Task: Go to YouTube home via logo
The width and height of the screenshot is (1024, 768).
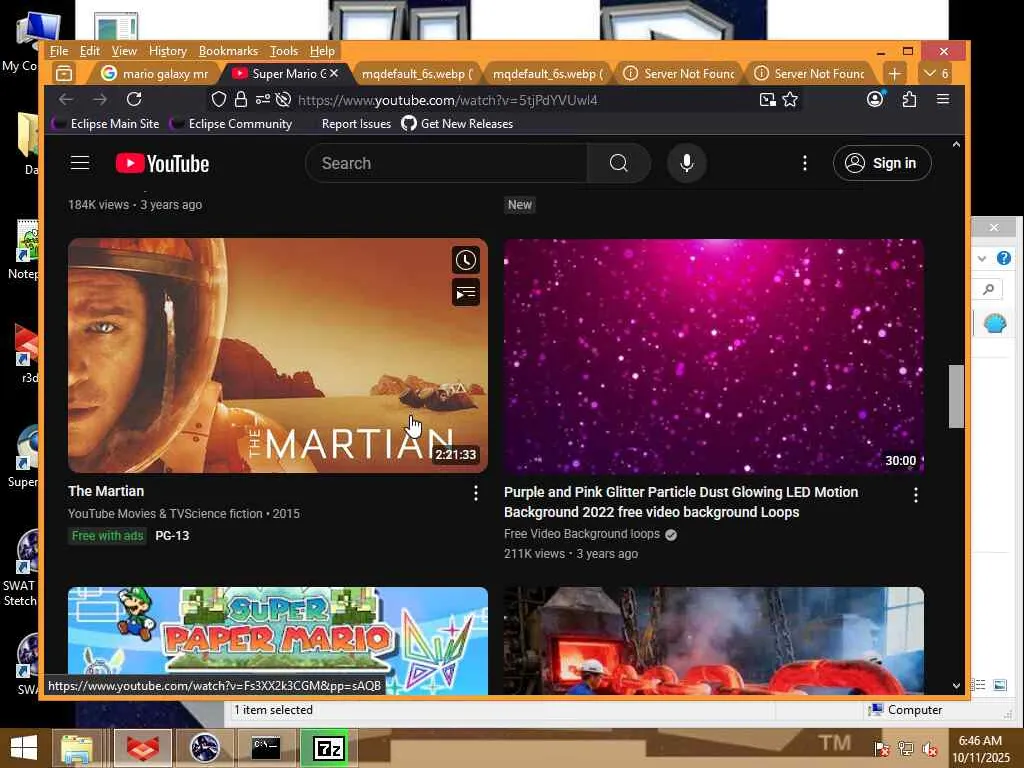Action: pyautogui.click(x=163, y=163)
